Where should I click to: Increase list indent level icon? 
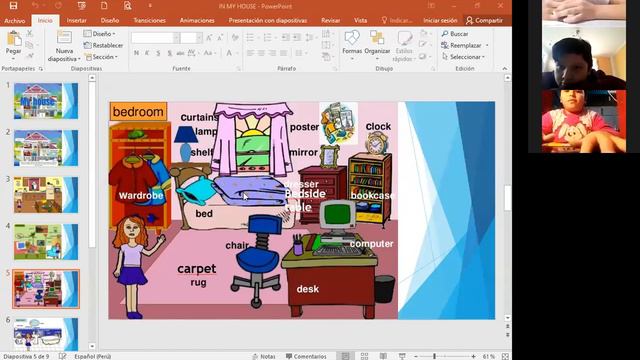pos(297,38)
